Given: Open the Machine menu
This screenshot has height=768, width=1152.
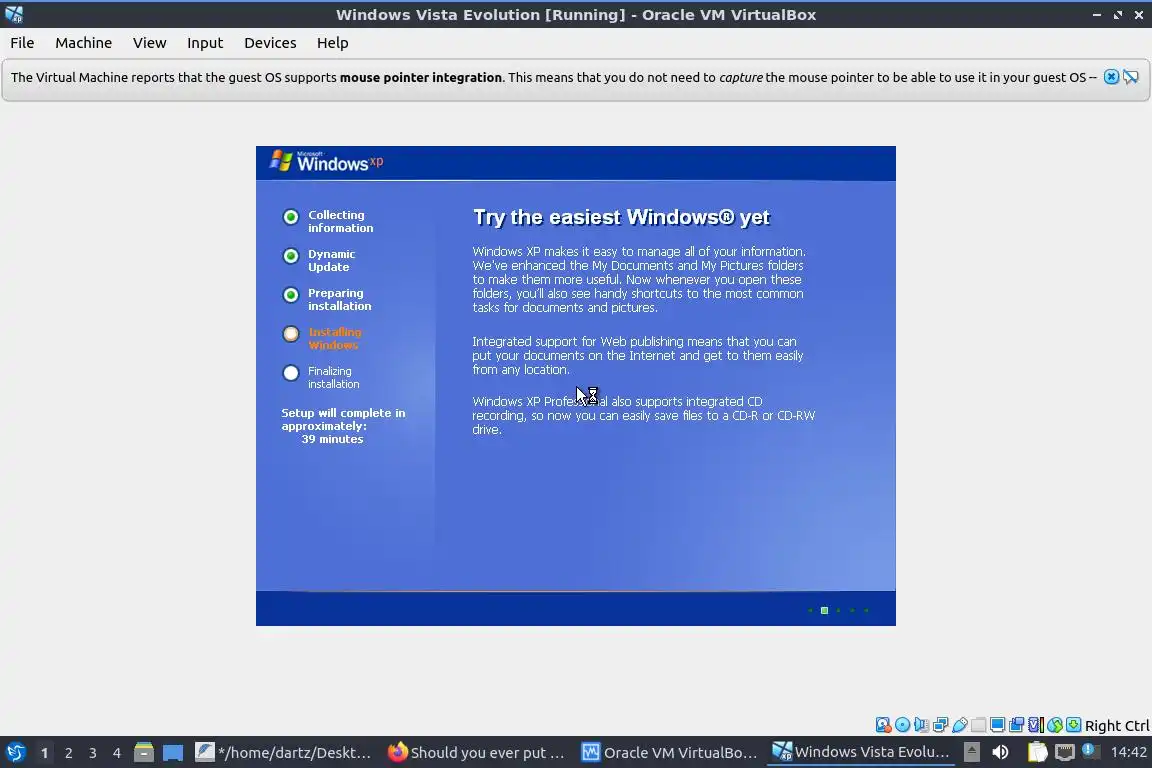Looking at the screenshot, I should pos(83,43).
